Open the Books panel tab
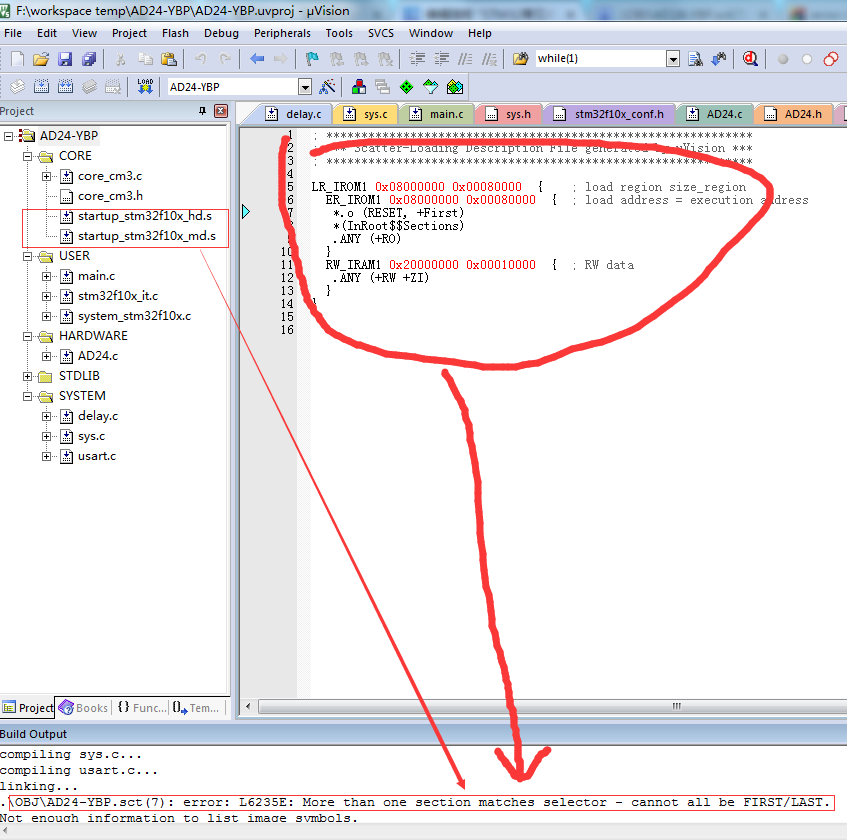Image resolution: width=847 pixels, height=840 pixels. click(x=83, y=708)
